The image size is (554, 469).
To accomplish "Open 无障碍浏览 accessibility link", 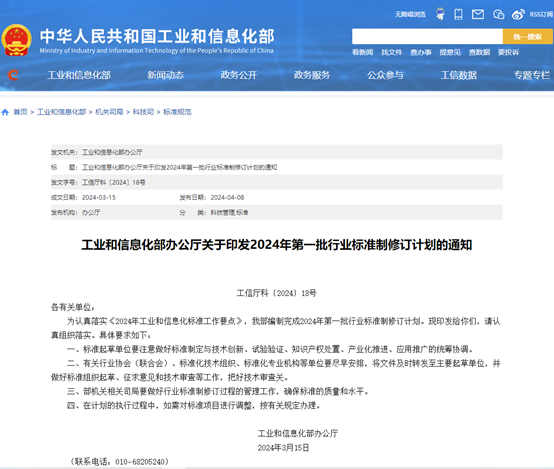I will (x=410, y=14).
